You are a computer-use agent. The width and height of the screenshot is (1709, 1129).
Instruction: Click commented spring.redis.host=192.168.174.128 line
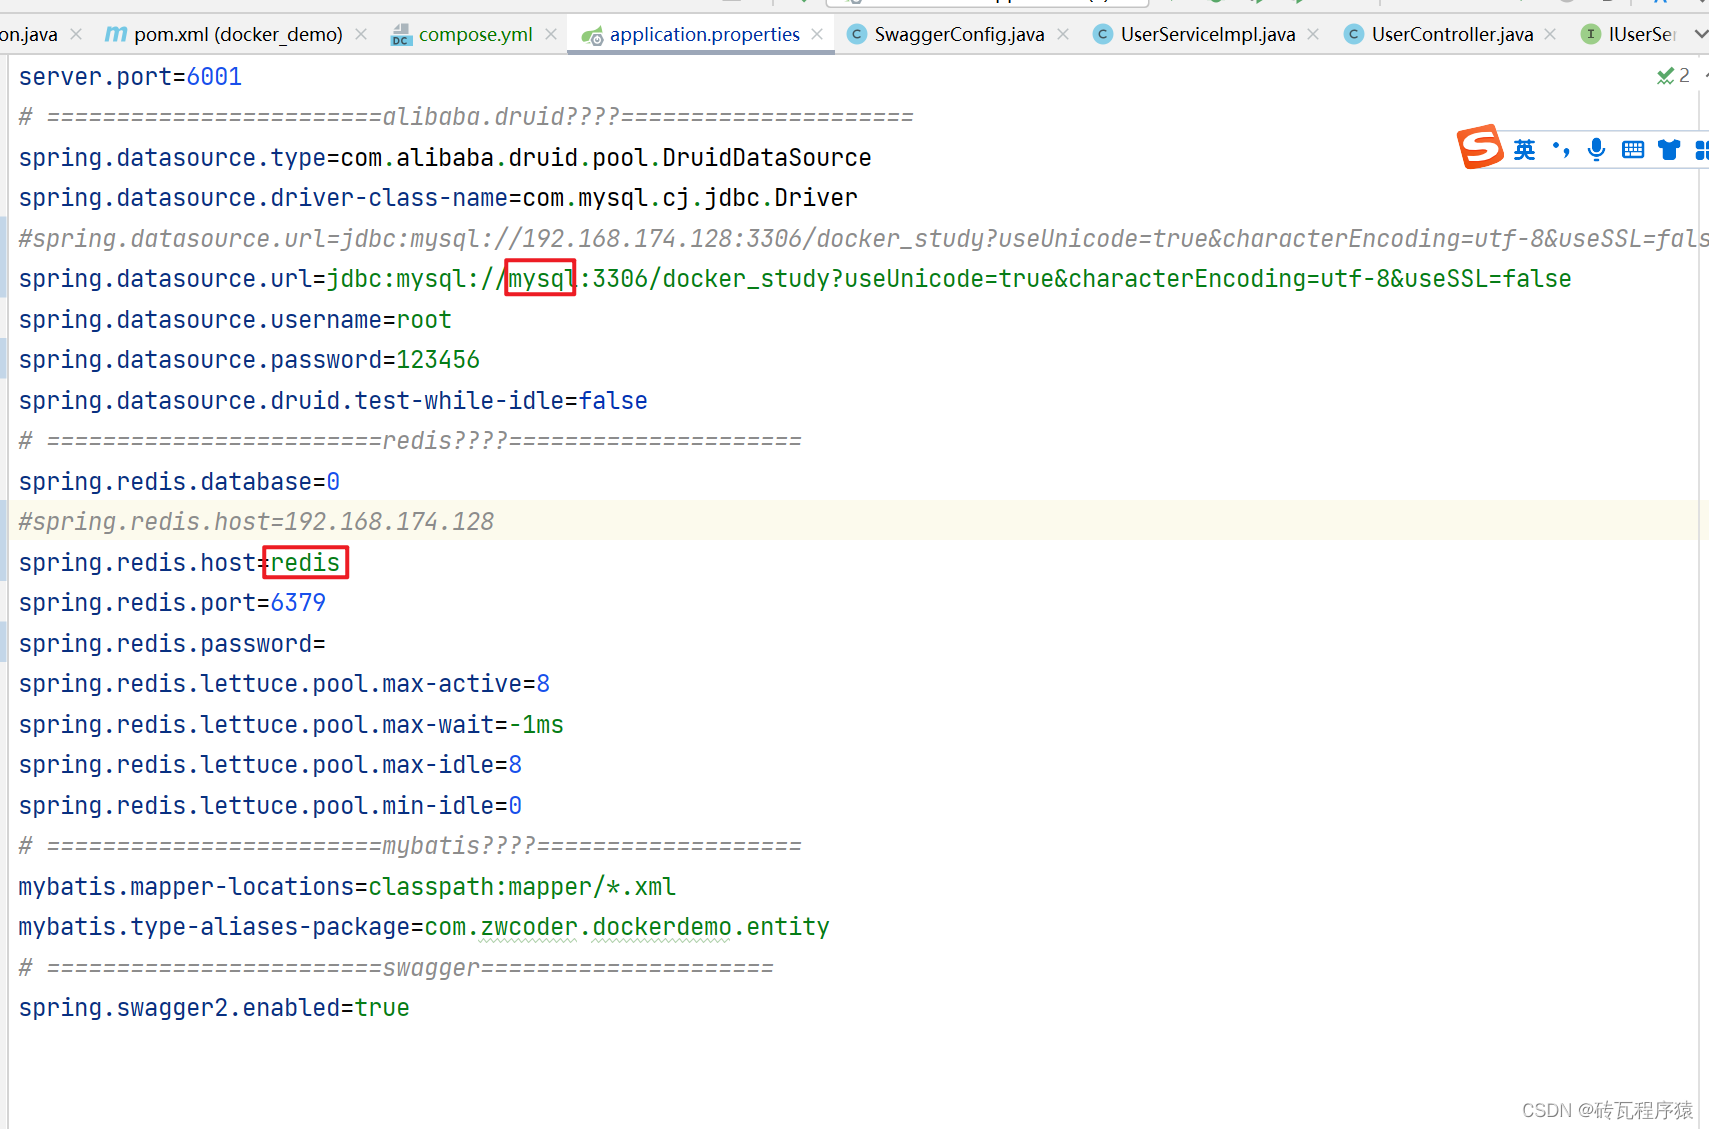coord(256,522)
